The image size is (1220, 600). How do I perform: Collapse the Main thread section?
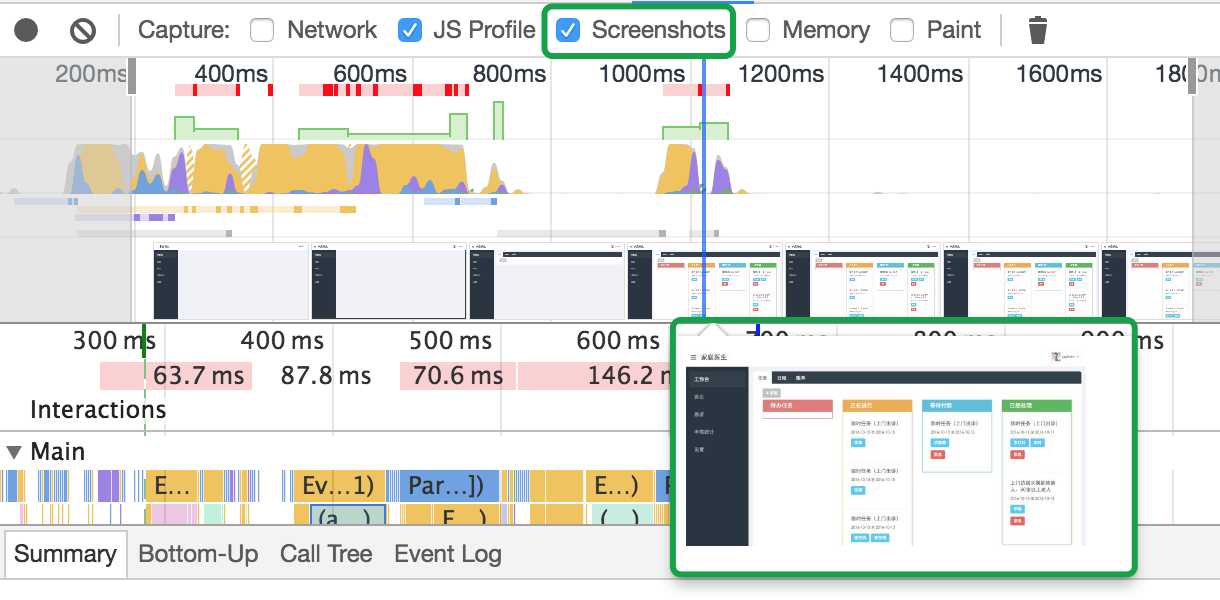tap(14, 452)
